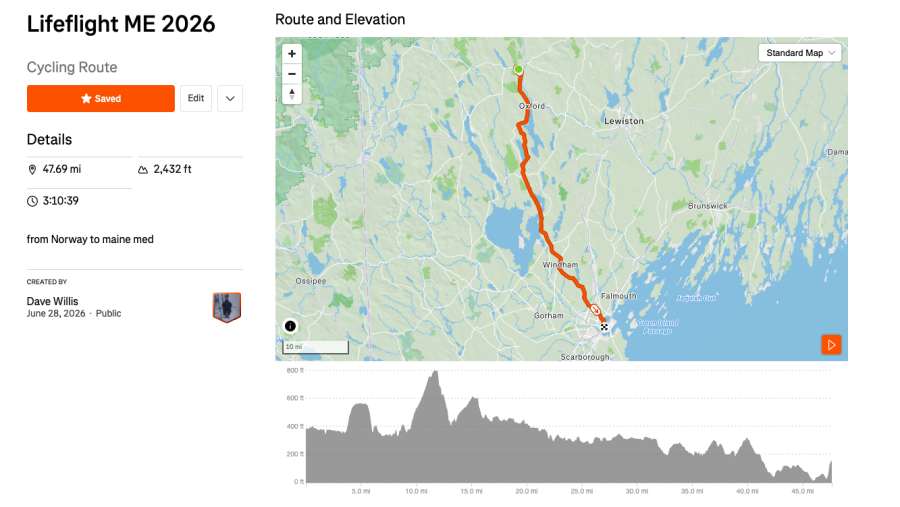Screen dimensions: 900x507
Task: Zoom in the map with plus button
Action: pos(292,53)
